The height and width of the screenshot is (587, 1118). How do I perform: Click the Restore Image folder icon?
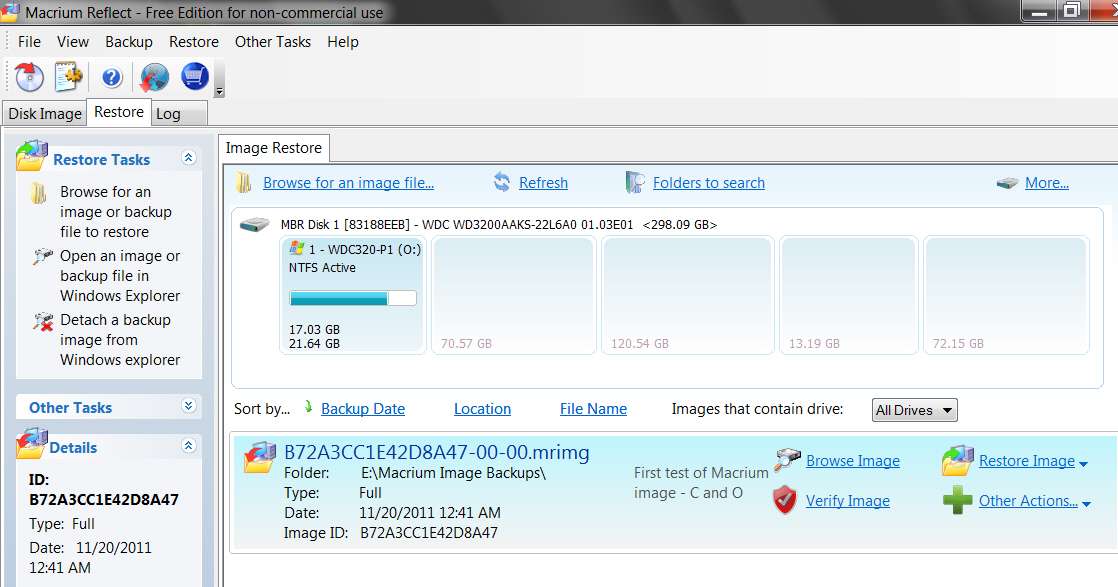[958, 461]
